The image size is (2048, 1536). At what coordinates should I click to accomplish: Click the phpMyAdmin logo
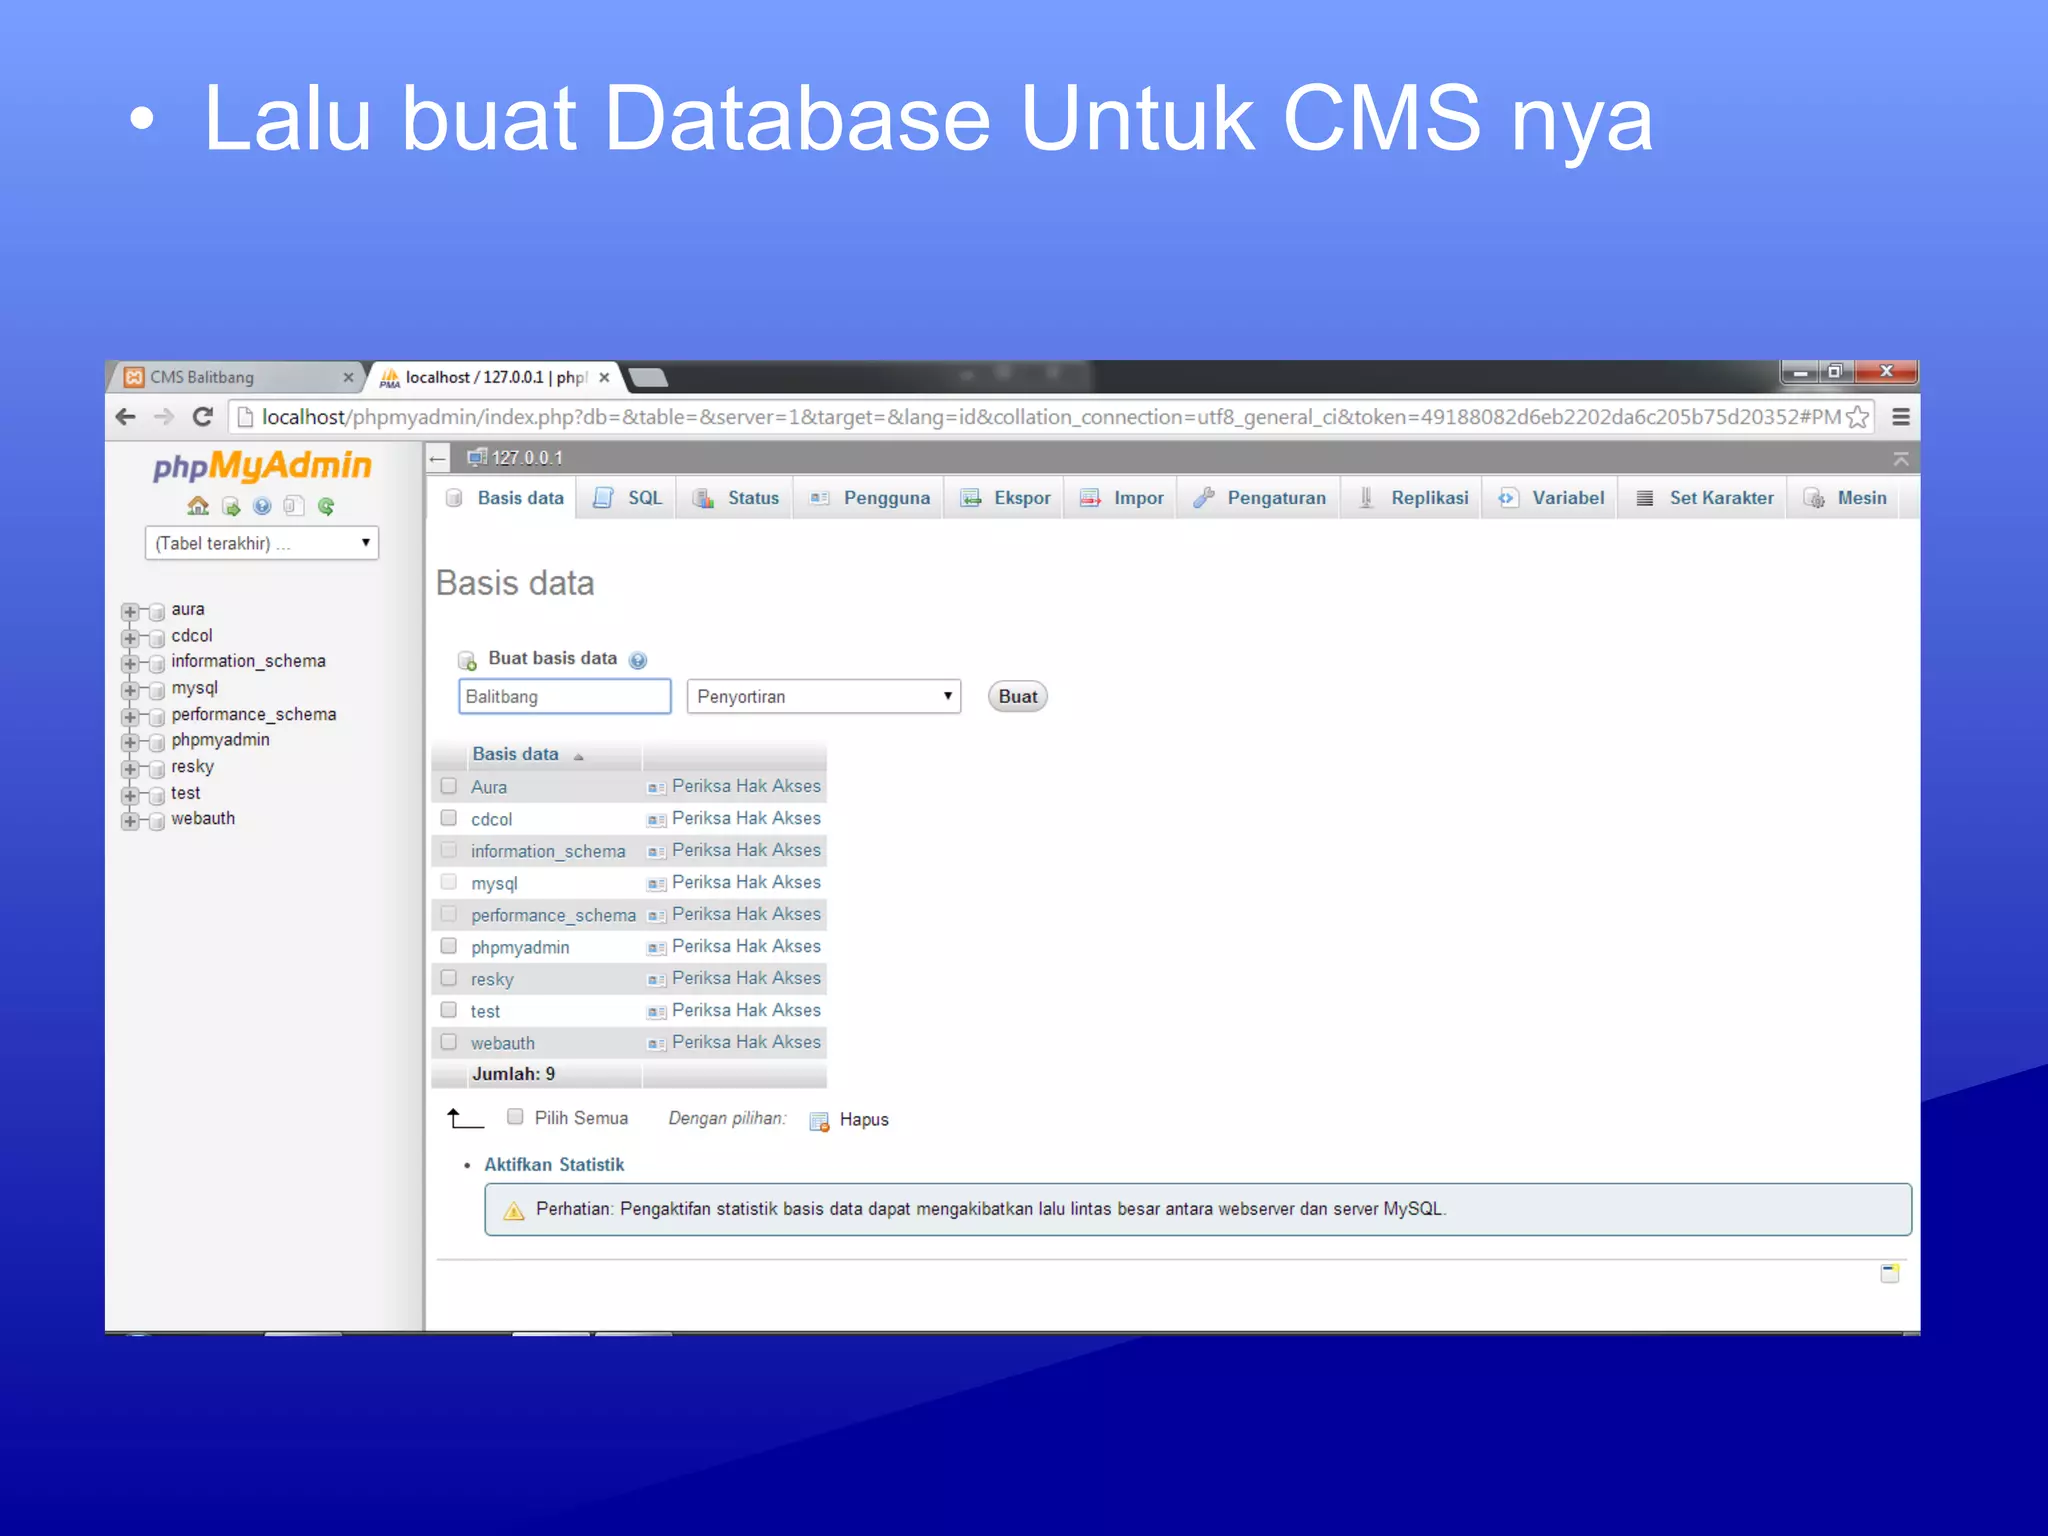(262, 466)
